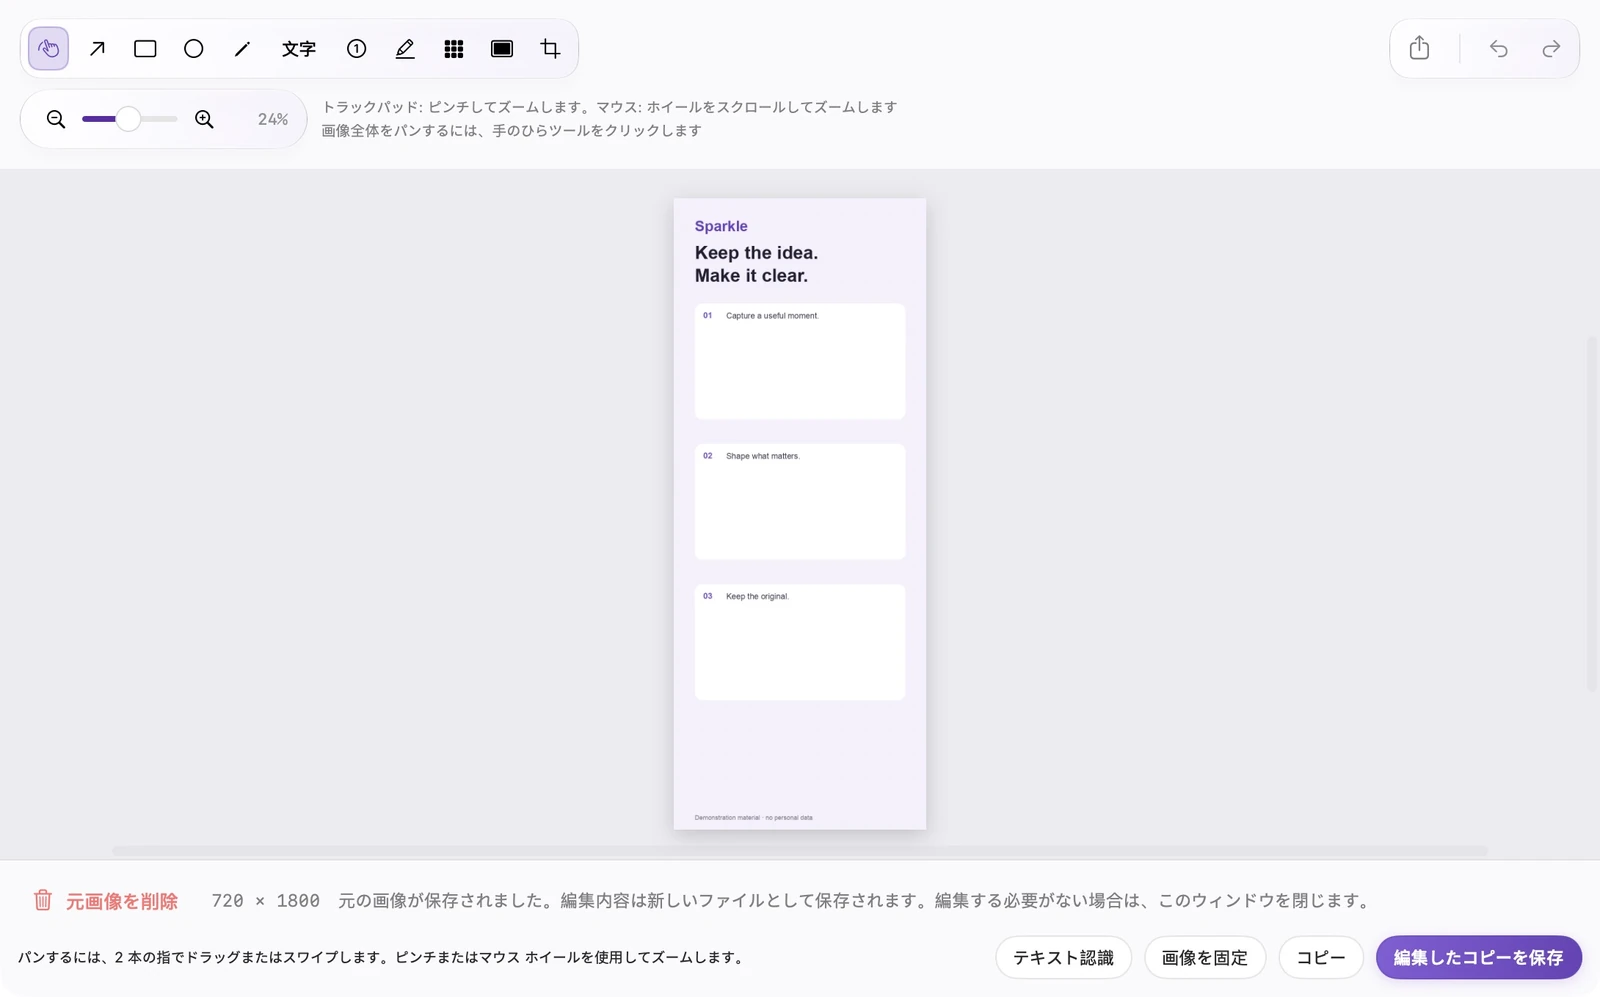Undo the last edit
The image size is (1600, 997).
(1498, 48)
